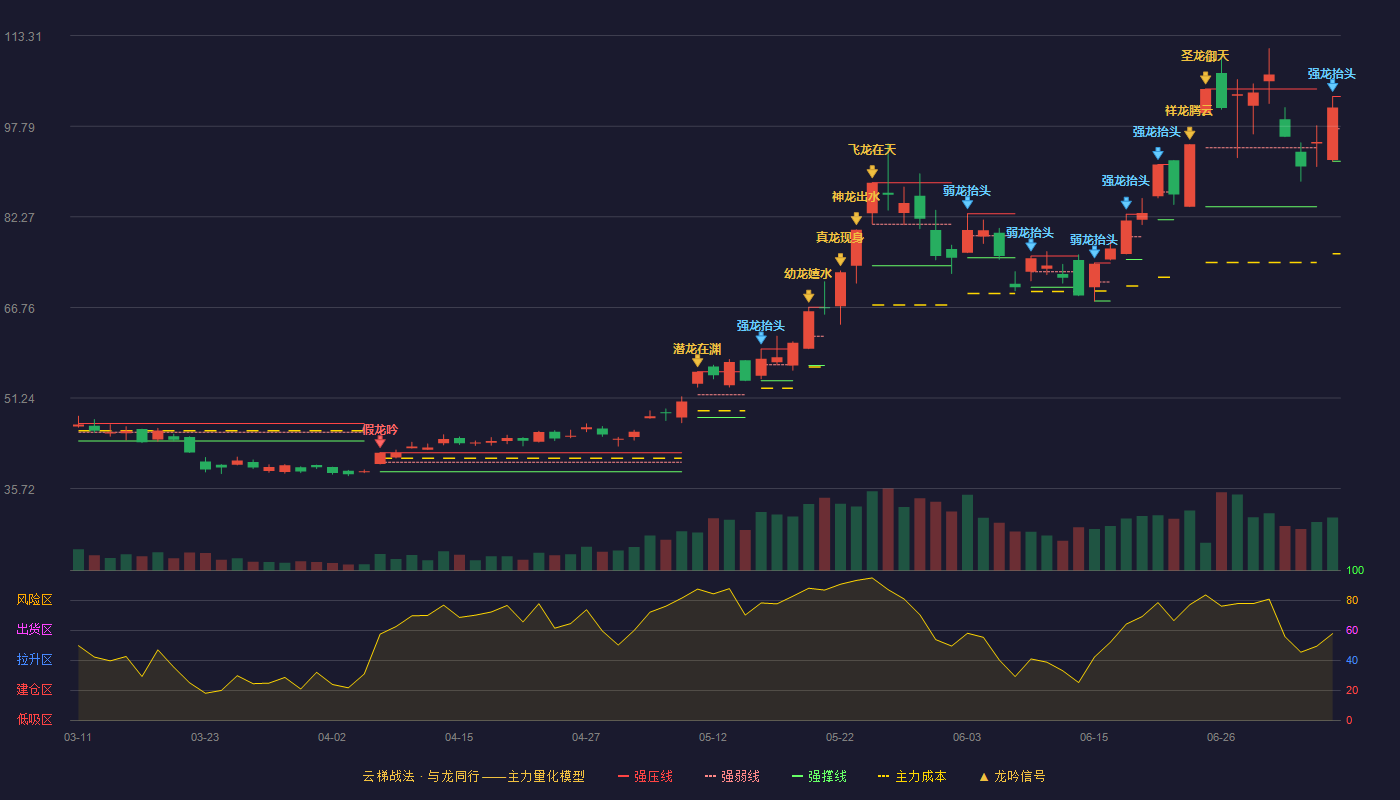Click the 出货区 zone label
This screenshot has width=1400, height=800.
[x=35, y=630]
